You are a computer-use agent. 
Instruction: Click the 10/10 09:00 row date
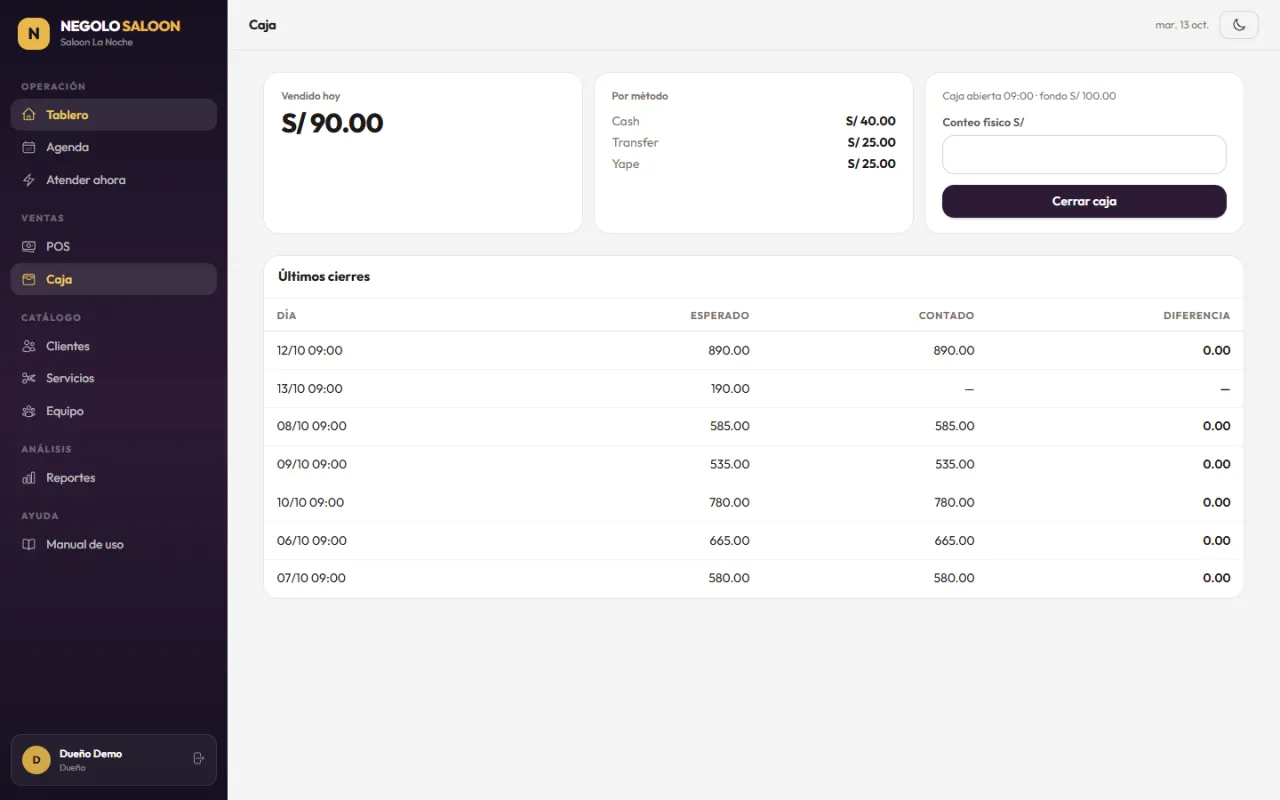pos(310,502)
